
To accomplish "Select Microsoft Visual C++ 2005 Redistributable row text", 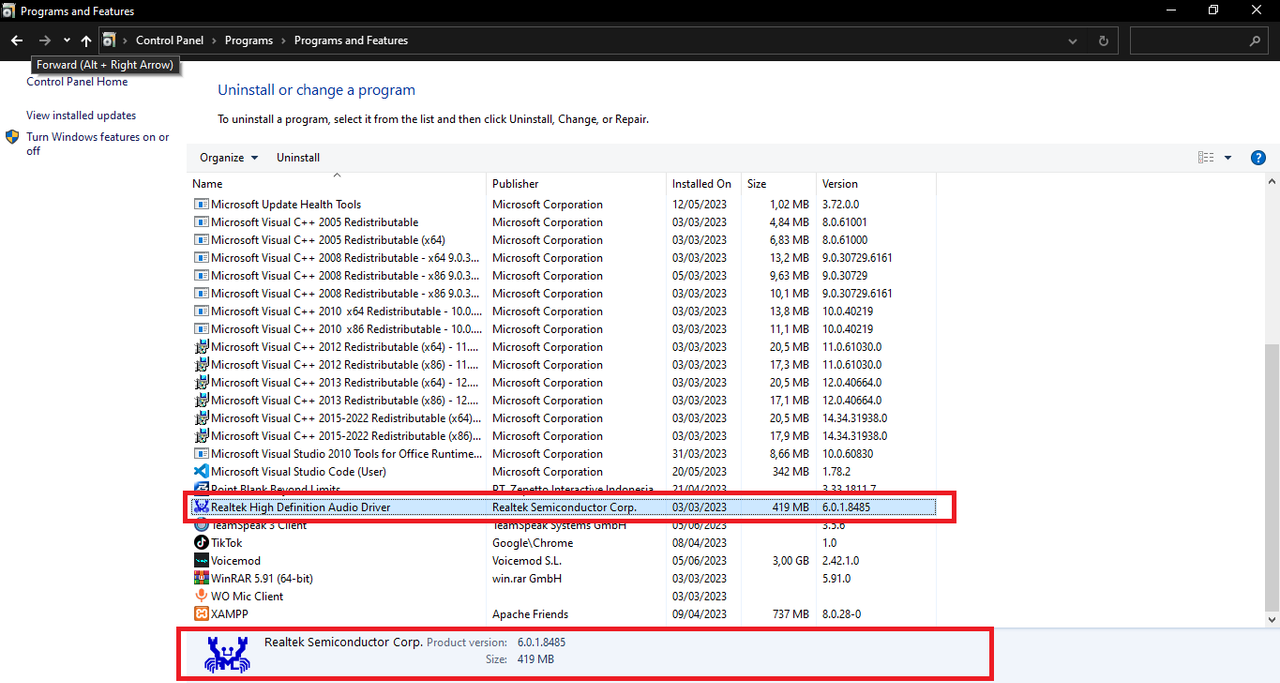I will click(x=315, y=223).
